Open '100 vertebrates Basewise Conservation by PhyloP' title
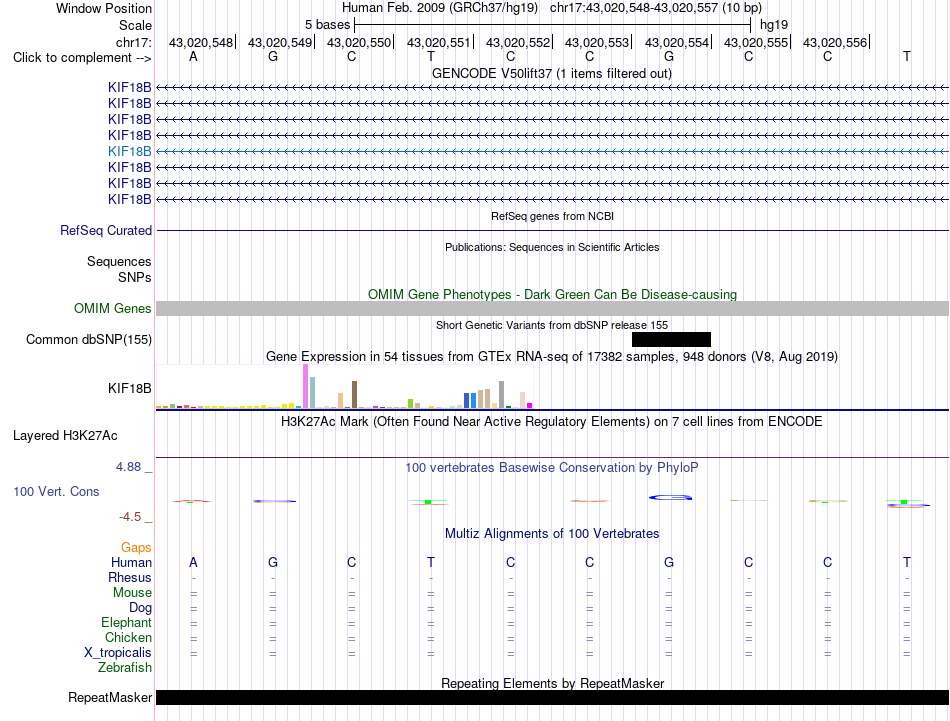The image size is (950, 721). [551, 468]
